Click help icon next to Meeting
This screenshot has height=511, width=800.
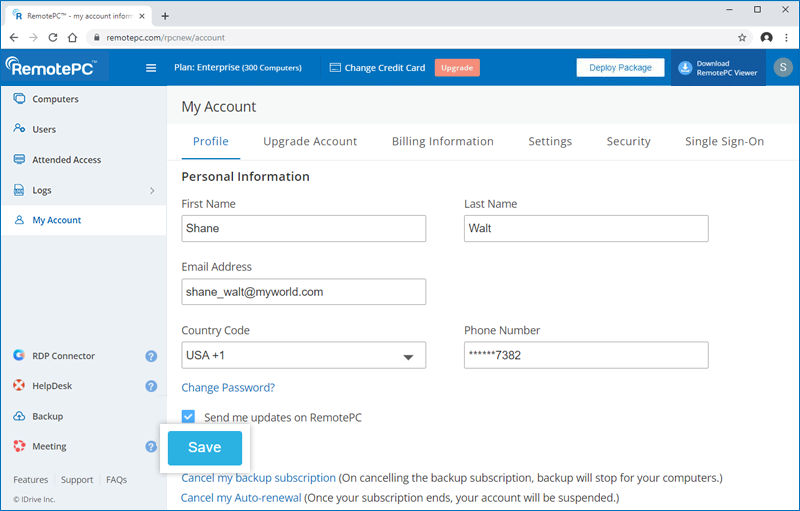tap(151, 447)
